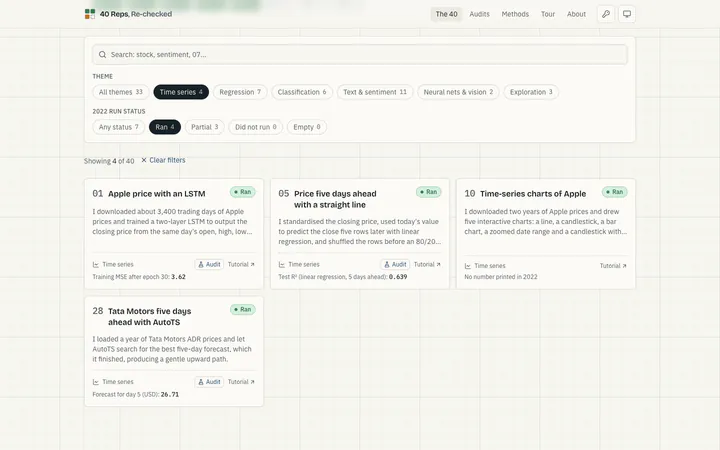Click the Showing 4 of 40 text
This screenshot has height=450, width=720.
click(109, 161)
